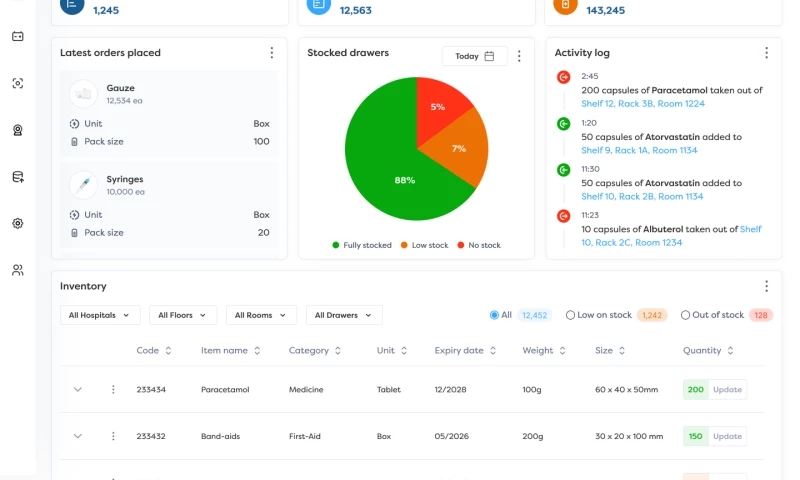Open the All Drawers dropdown

pos(344,315)
